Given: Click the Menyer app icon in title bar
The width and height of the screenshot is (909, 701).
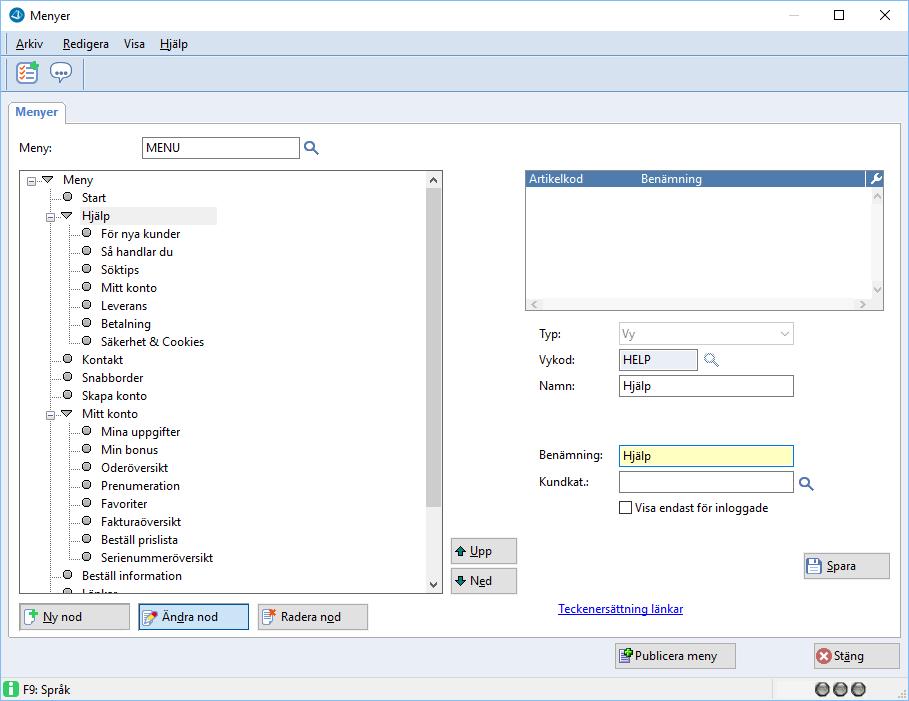Looking at the screenshot, I should click(17, 15).
